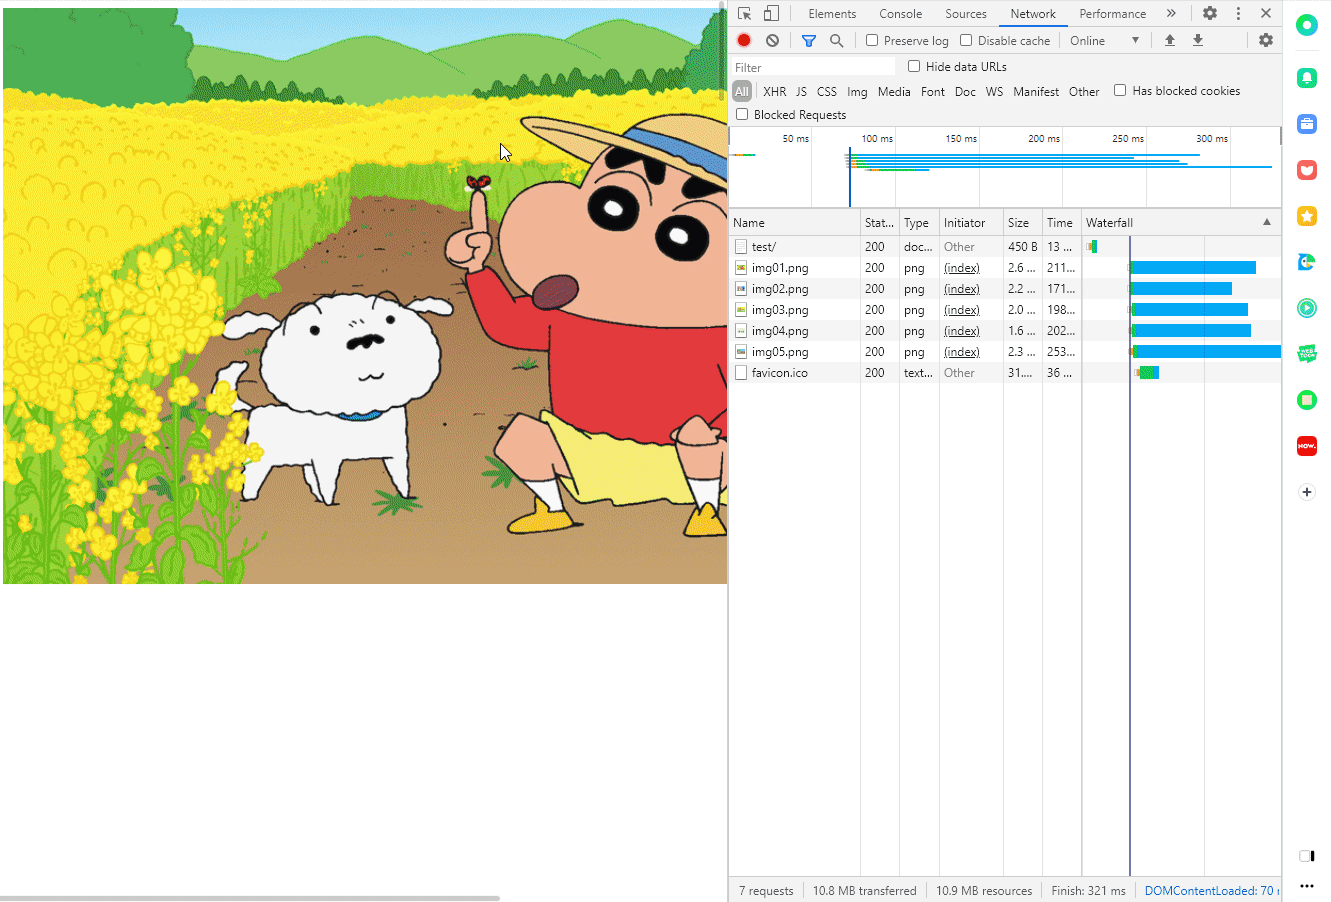Open the red pocket sidebar icon
This screenshot has width=1331, height=902.
point(1307,170)
